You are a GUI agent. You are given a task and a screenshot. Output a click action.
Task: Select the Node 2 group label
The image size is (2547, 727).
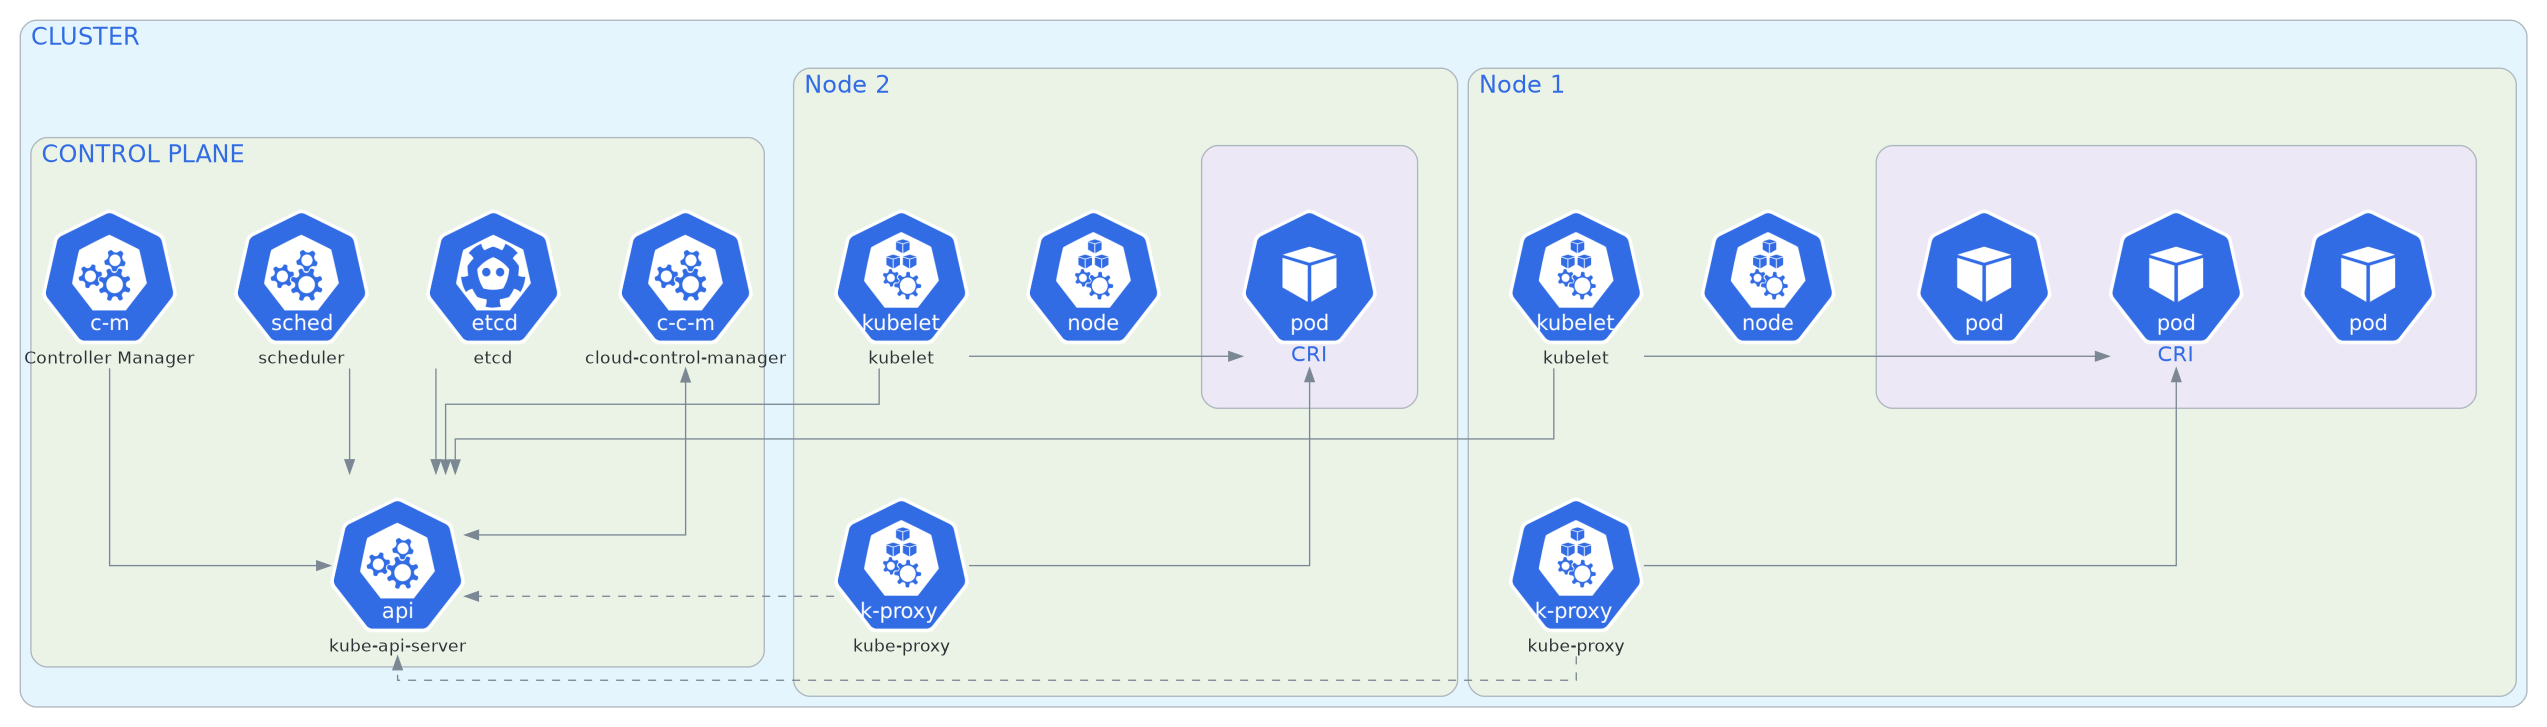click(847, 85)
